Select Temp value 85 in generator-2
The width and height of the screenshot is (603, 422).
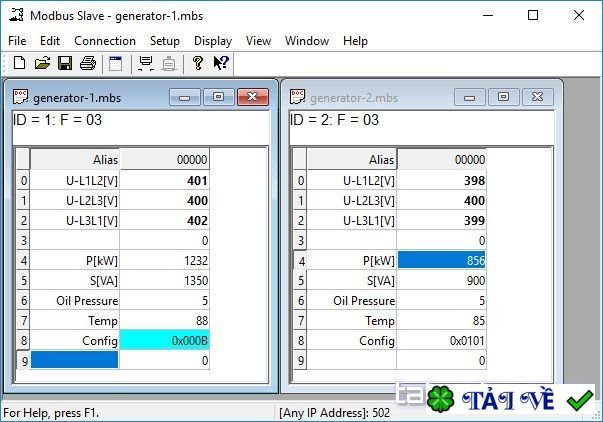[x=441, y=320]
